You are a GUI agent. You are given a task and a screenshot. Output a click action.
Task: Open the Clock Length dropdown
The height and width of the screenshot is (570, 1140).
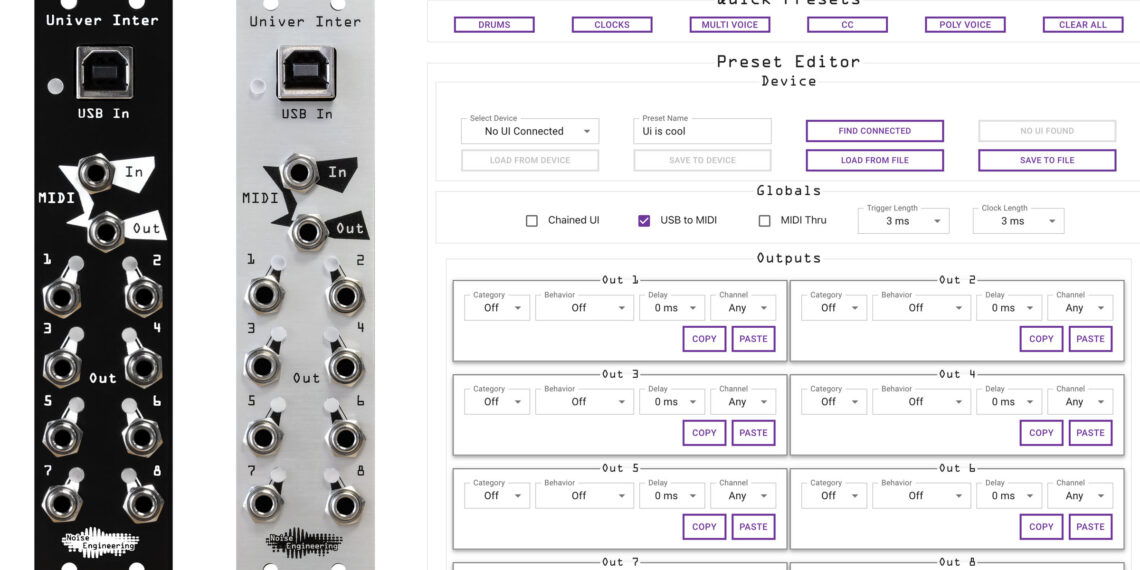pos(1018,221)
